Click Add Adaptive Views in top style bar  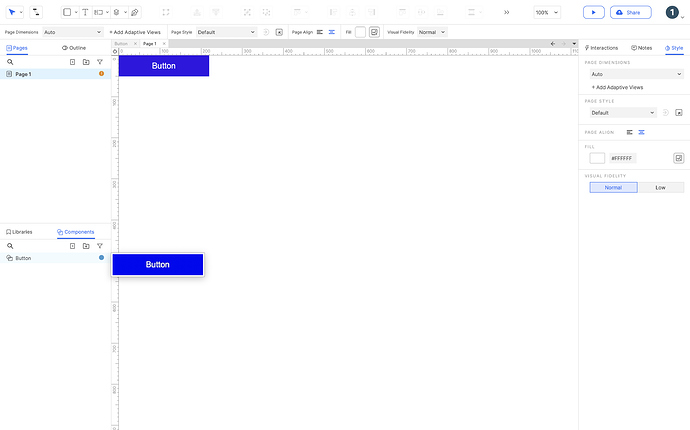pos(135,32)
